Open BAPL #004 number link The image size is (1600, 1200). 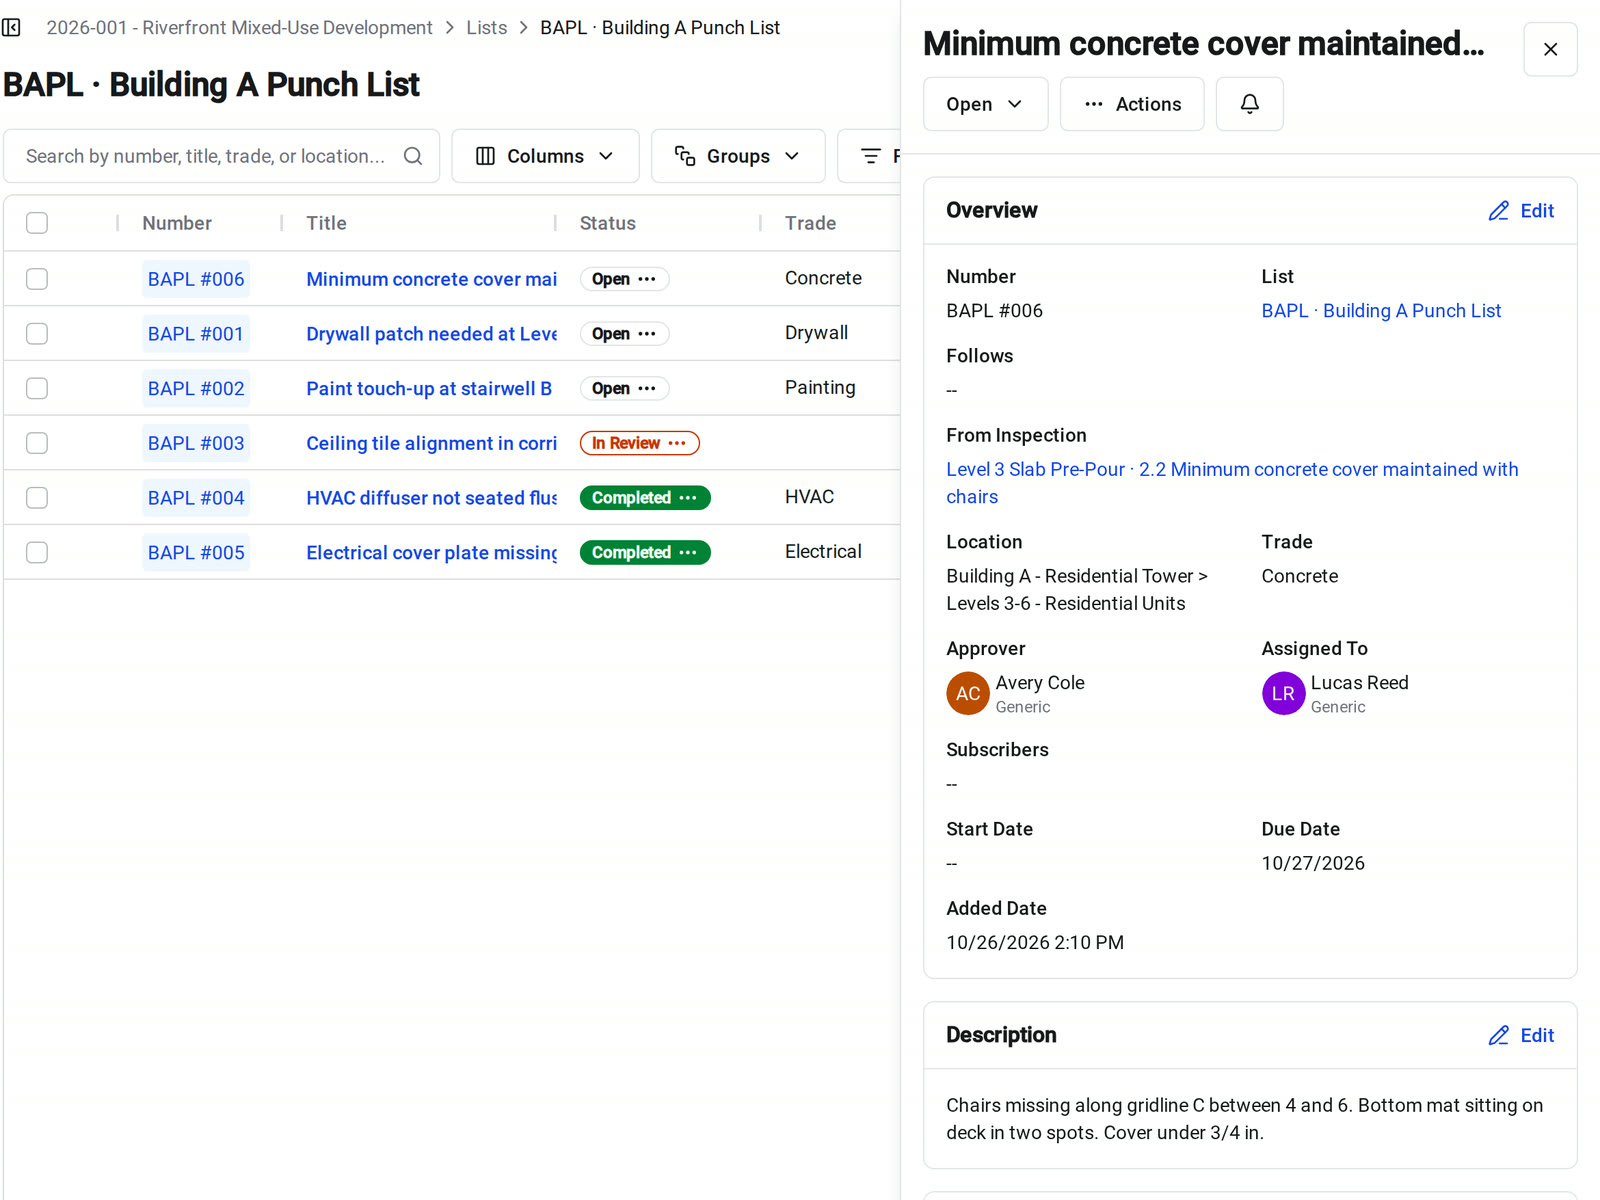[196, 498]
